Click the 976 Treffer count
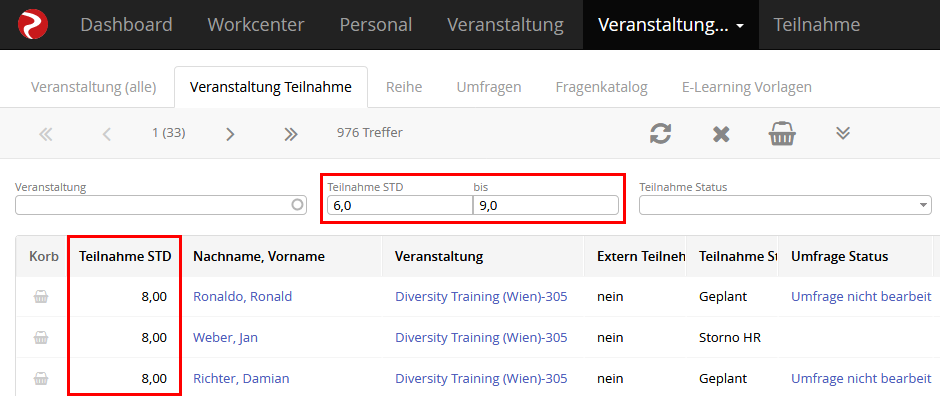 [x=370, y=133]
